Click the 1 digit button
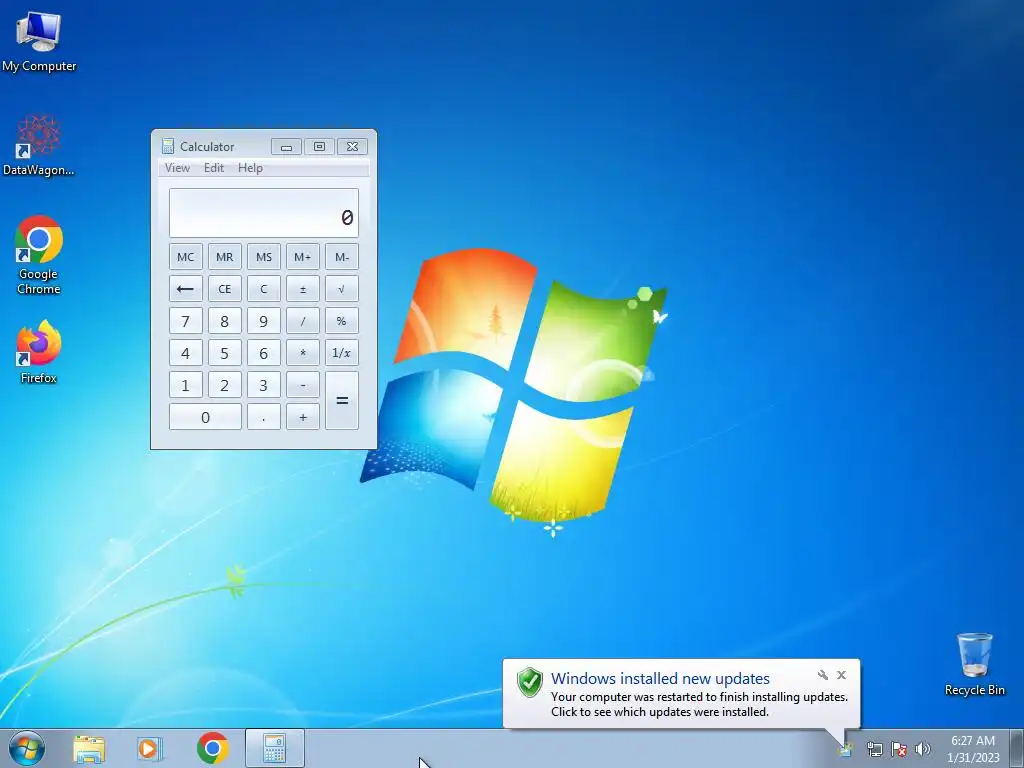The image size is (1024, 768). point(185,385)
